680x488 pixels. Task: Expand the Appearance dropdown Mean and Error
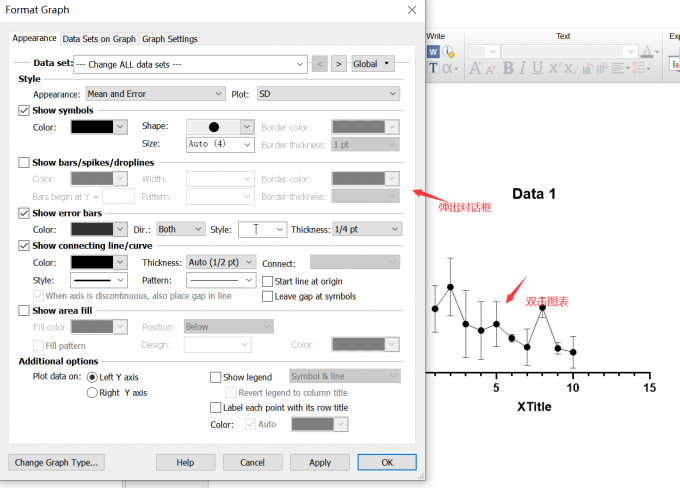coord(155,93)
